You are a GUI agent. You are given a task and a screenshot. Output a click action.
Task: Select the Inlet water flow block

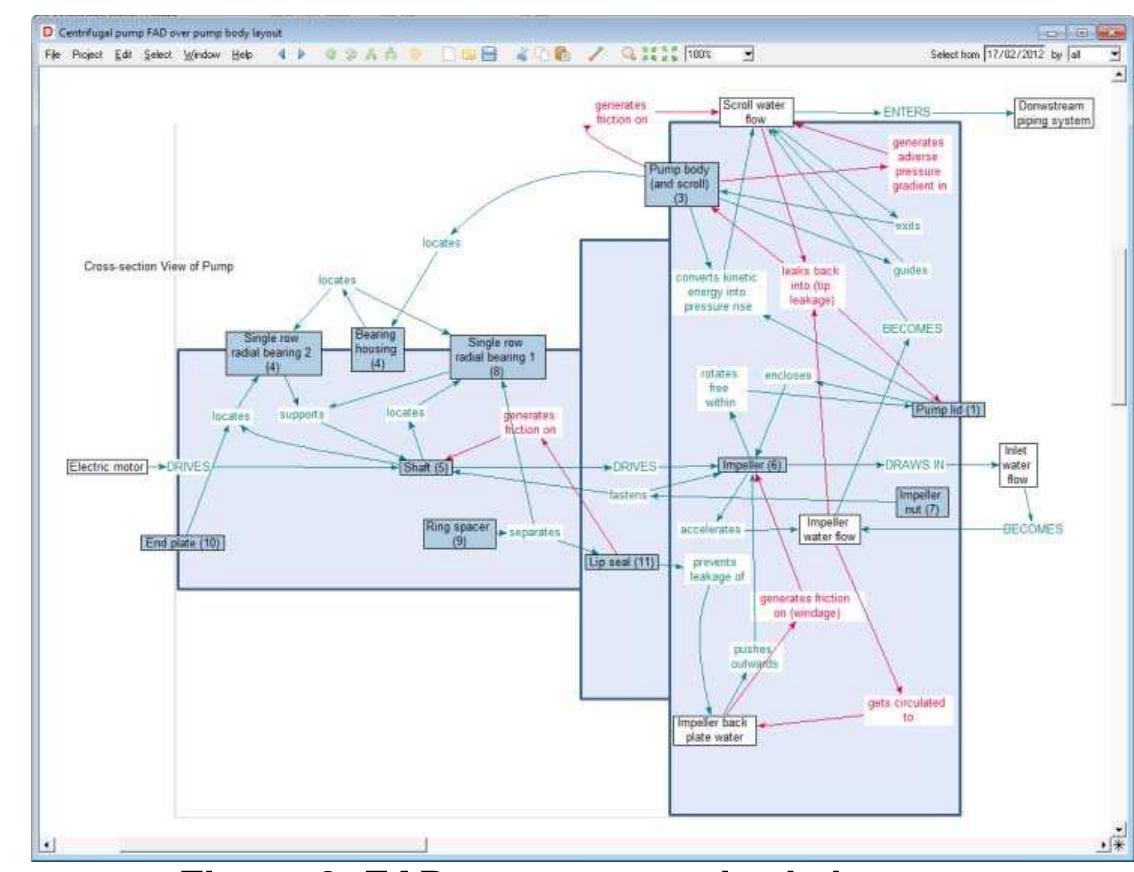point(1017,465)
